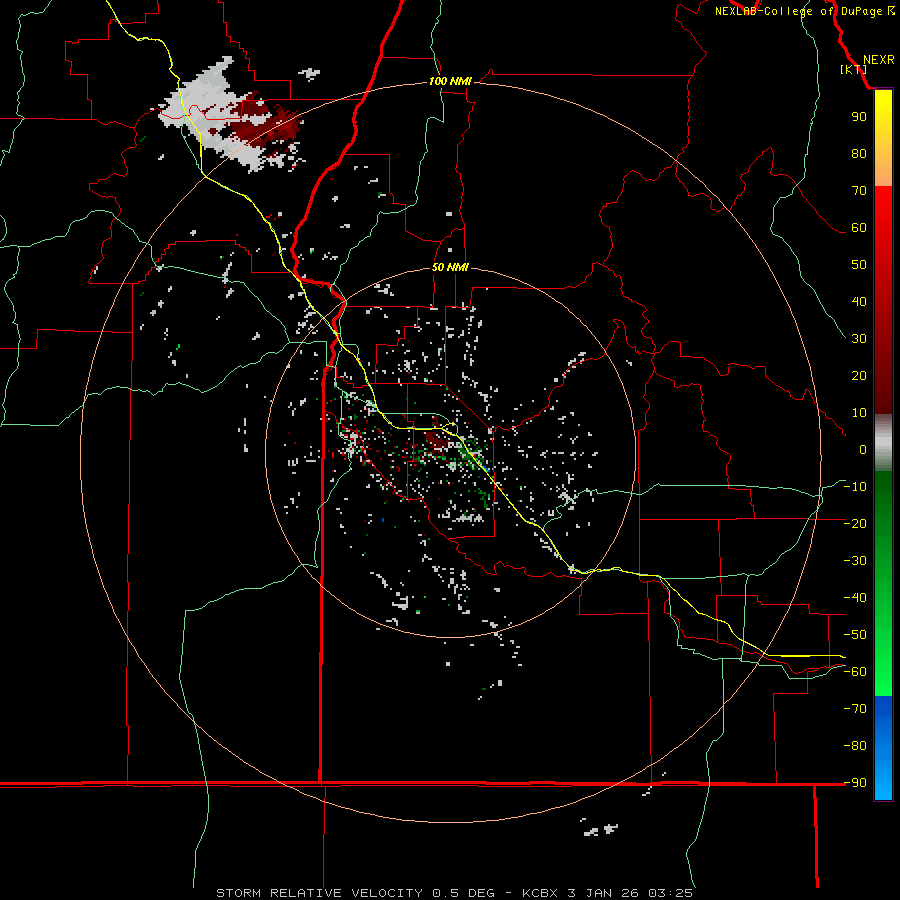
Task: Click the -30 value on velocity scale
Action: coord(855,561)
